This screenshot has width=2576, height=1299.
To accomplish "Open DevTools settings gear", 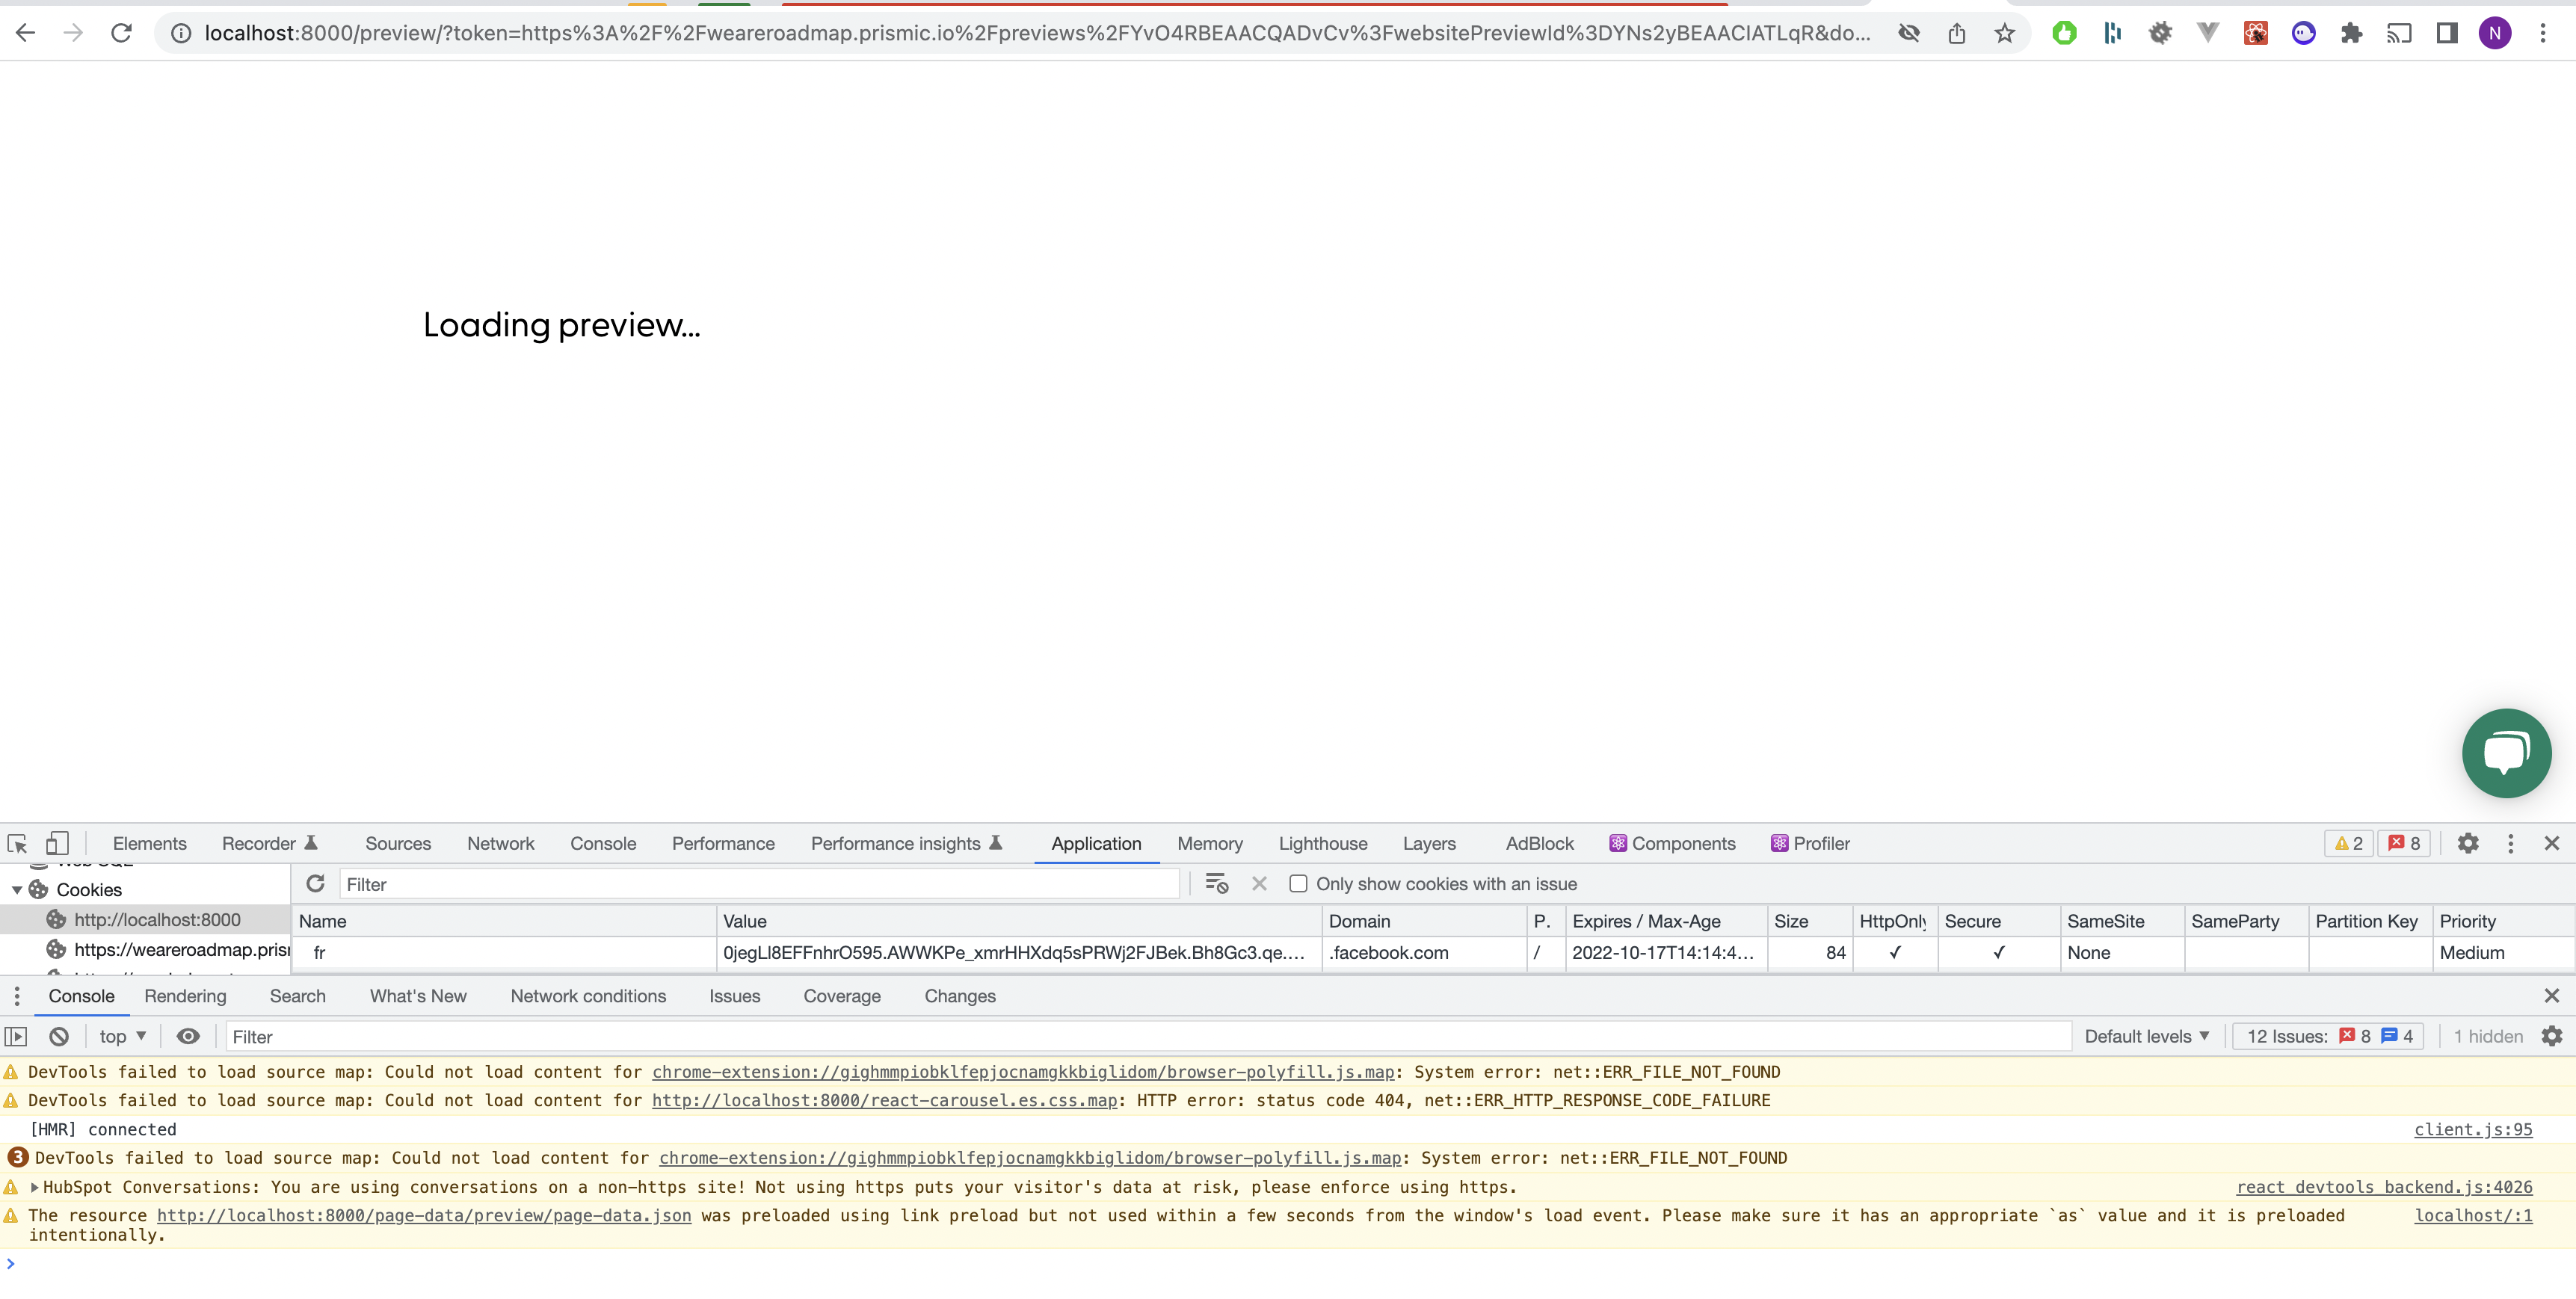I will [x=2469, y=843].
